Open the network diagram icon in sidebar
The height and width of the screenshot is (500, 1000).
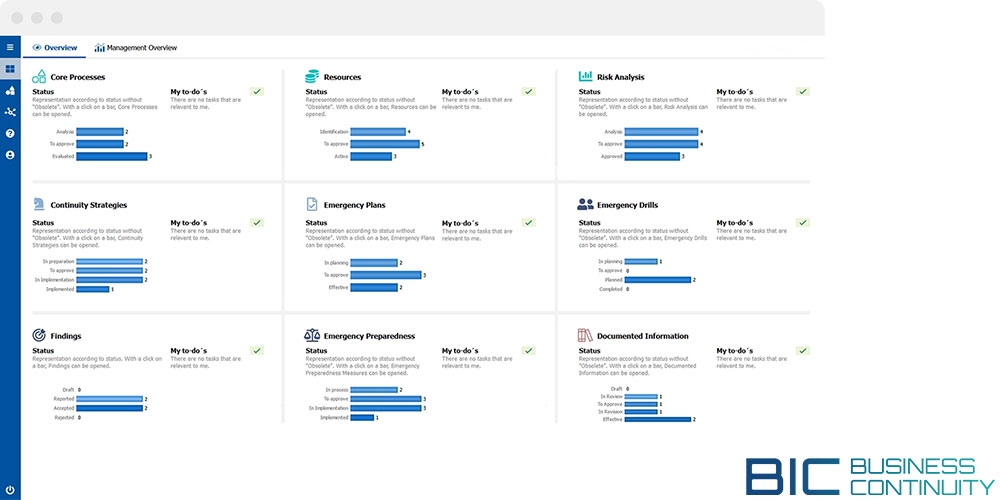(x=10, y=112)
